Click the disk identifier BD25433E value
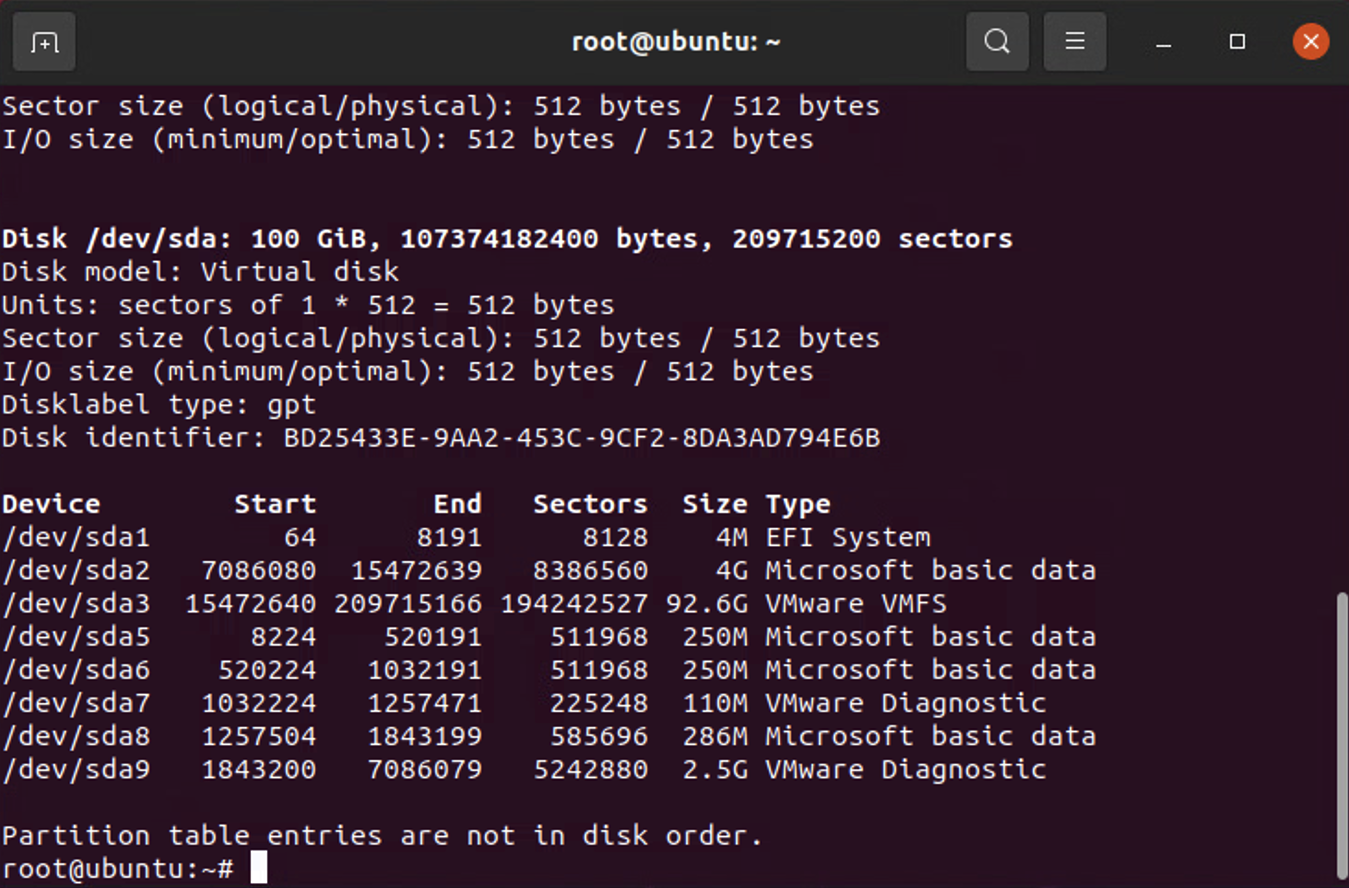This screenshot has width=1349, height=888. click(582, 438)
